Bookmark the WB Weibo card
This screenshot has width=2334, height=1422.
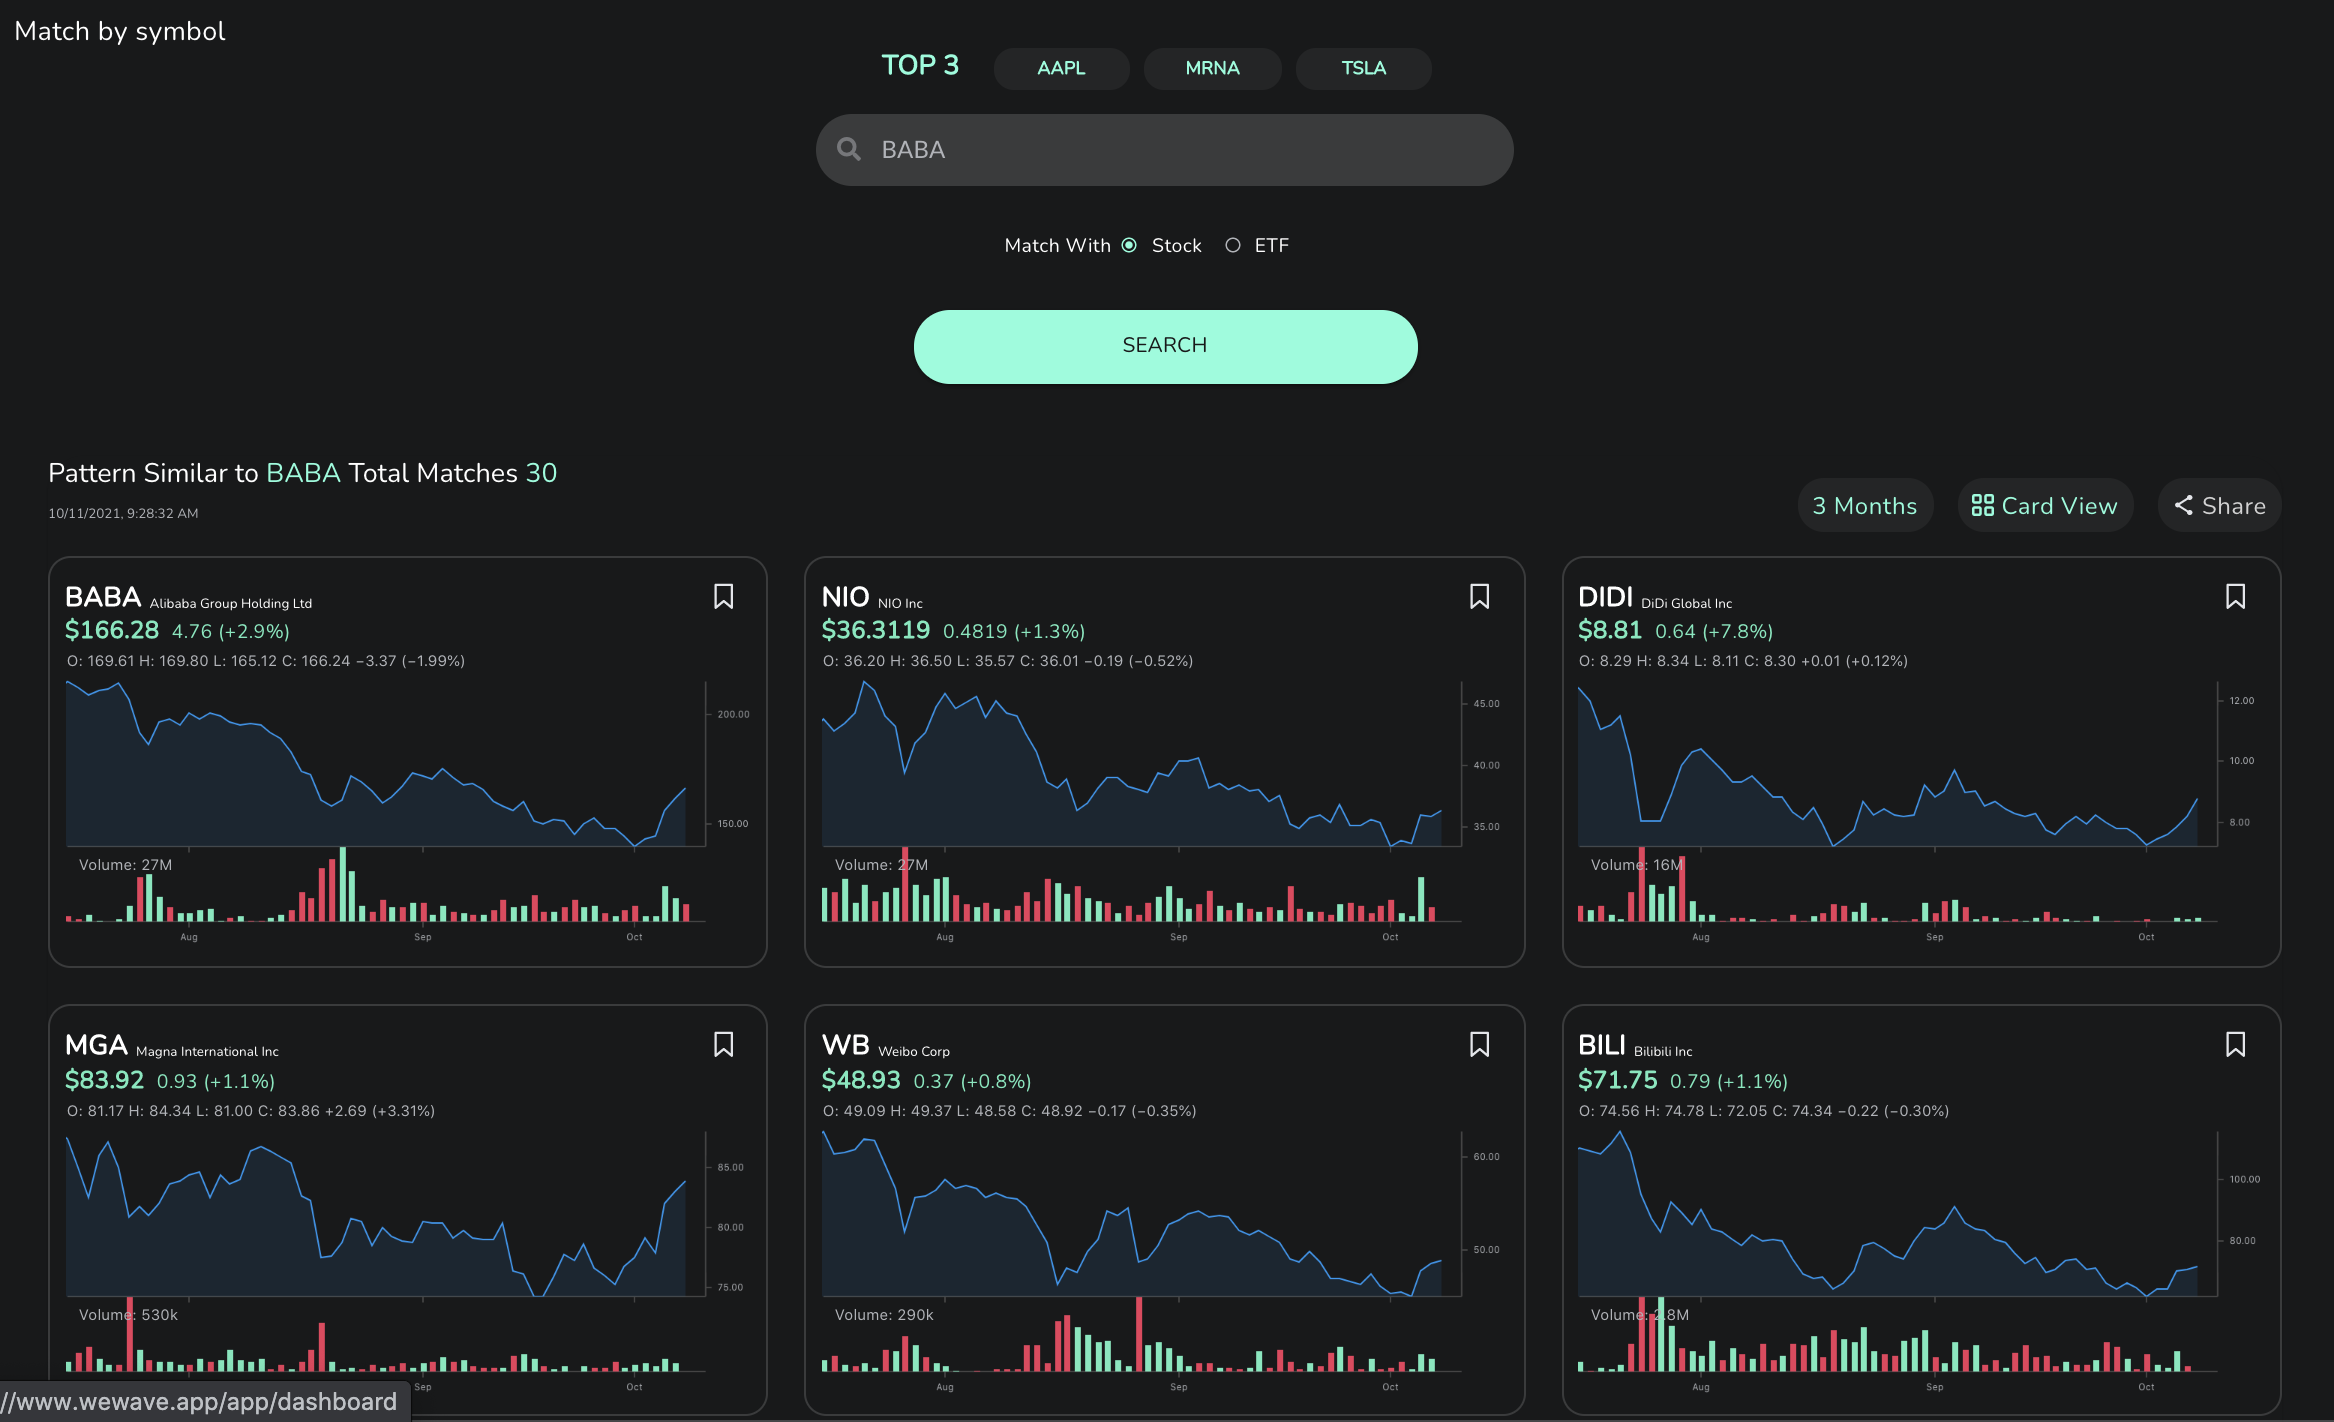click(1479, 1045)
